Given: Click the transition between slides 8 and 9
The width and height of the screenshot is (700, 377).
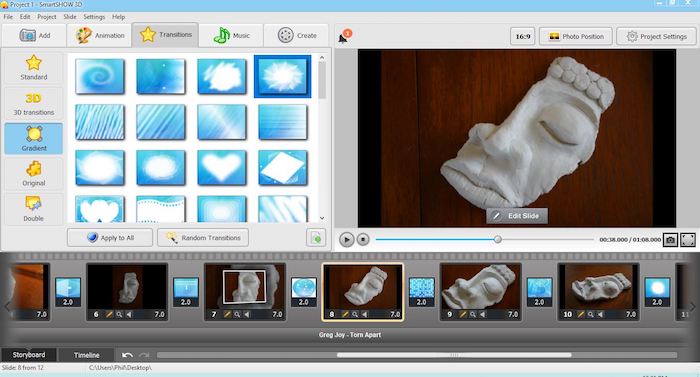Looking at the screenshot, I should click(x=421, y=292).
